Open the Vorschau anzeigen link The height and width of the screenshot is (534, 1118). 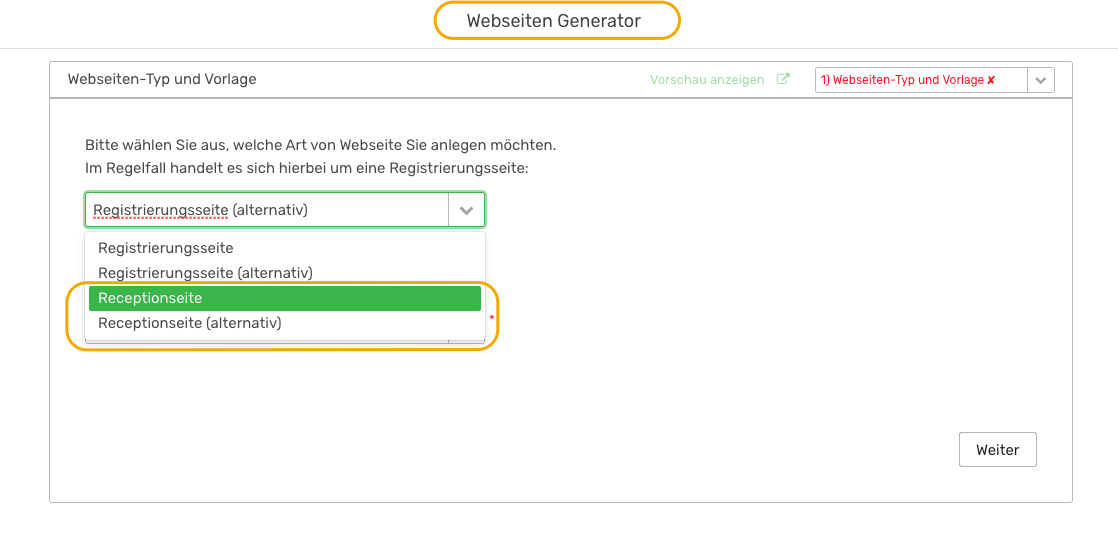(x=707, y=80)
